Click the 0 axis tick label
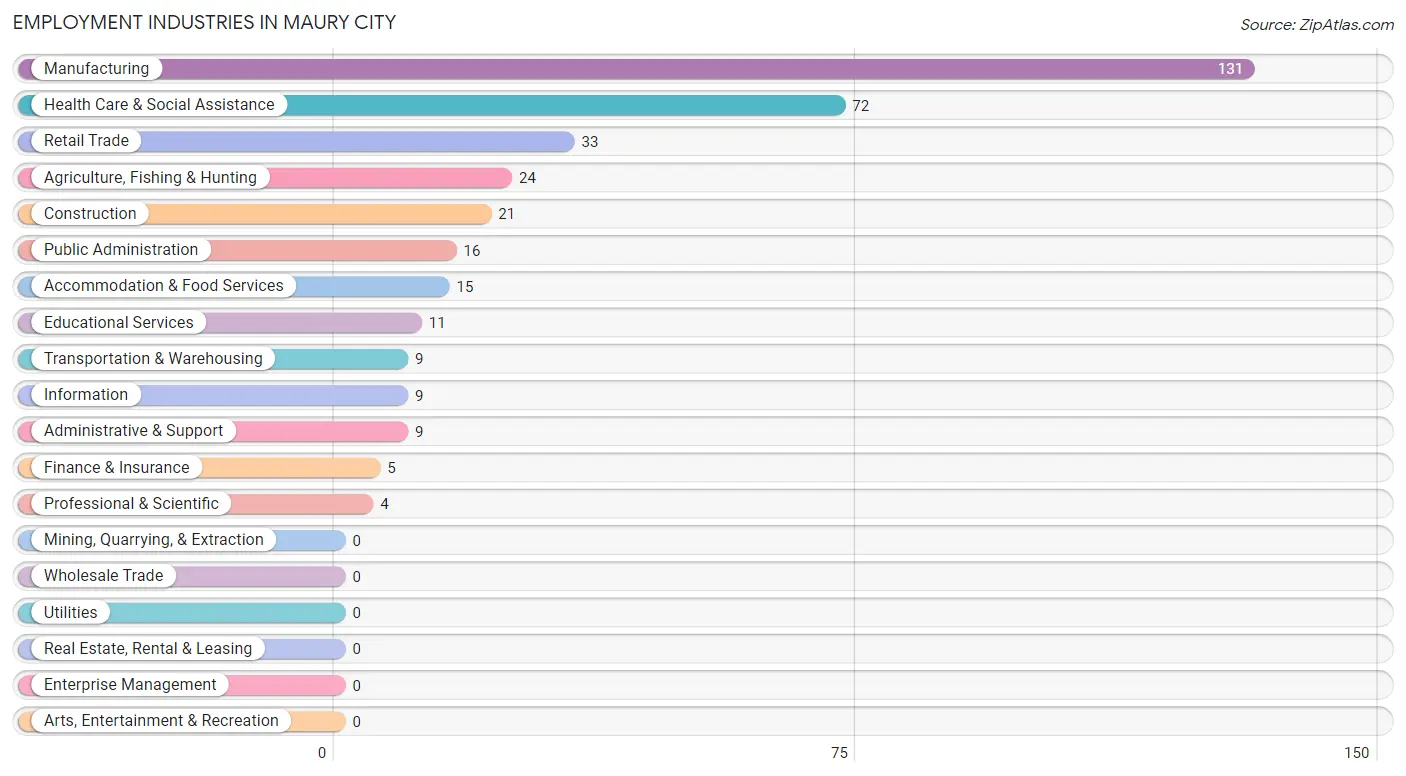 322,753
